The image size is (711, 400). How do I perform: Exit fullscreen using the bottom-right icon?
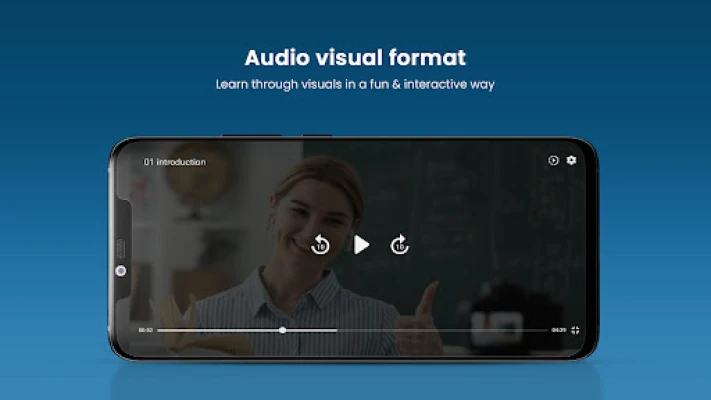tap(575, 330)
